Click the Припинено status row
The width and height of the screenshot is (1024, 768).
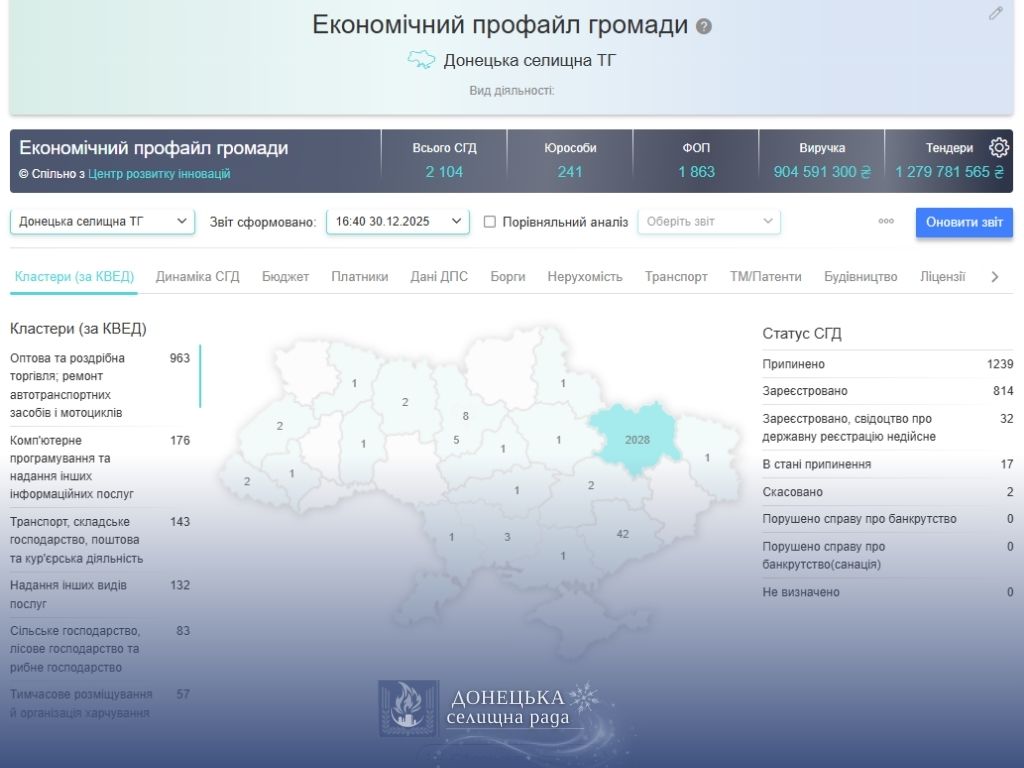pyautogui.click(x=887, y=364)
